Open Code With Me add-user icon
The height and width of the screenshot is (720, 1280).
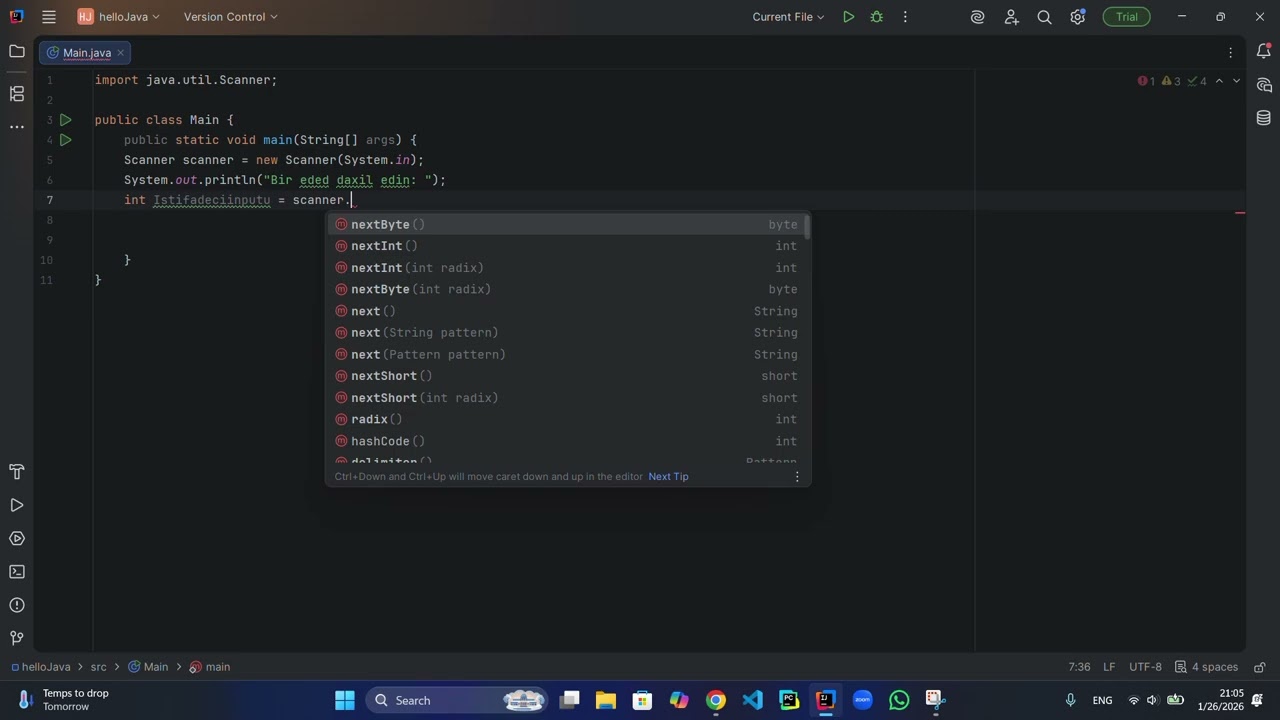1011,17
